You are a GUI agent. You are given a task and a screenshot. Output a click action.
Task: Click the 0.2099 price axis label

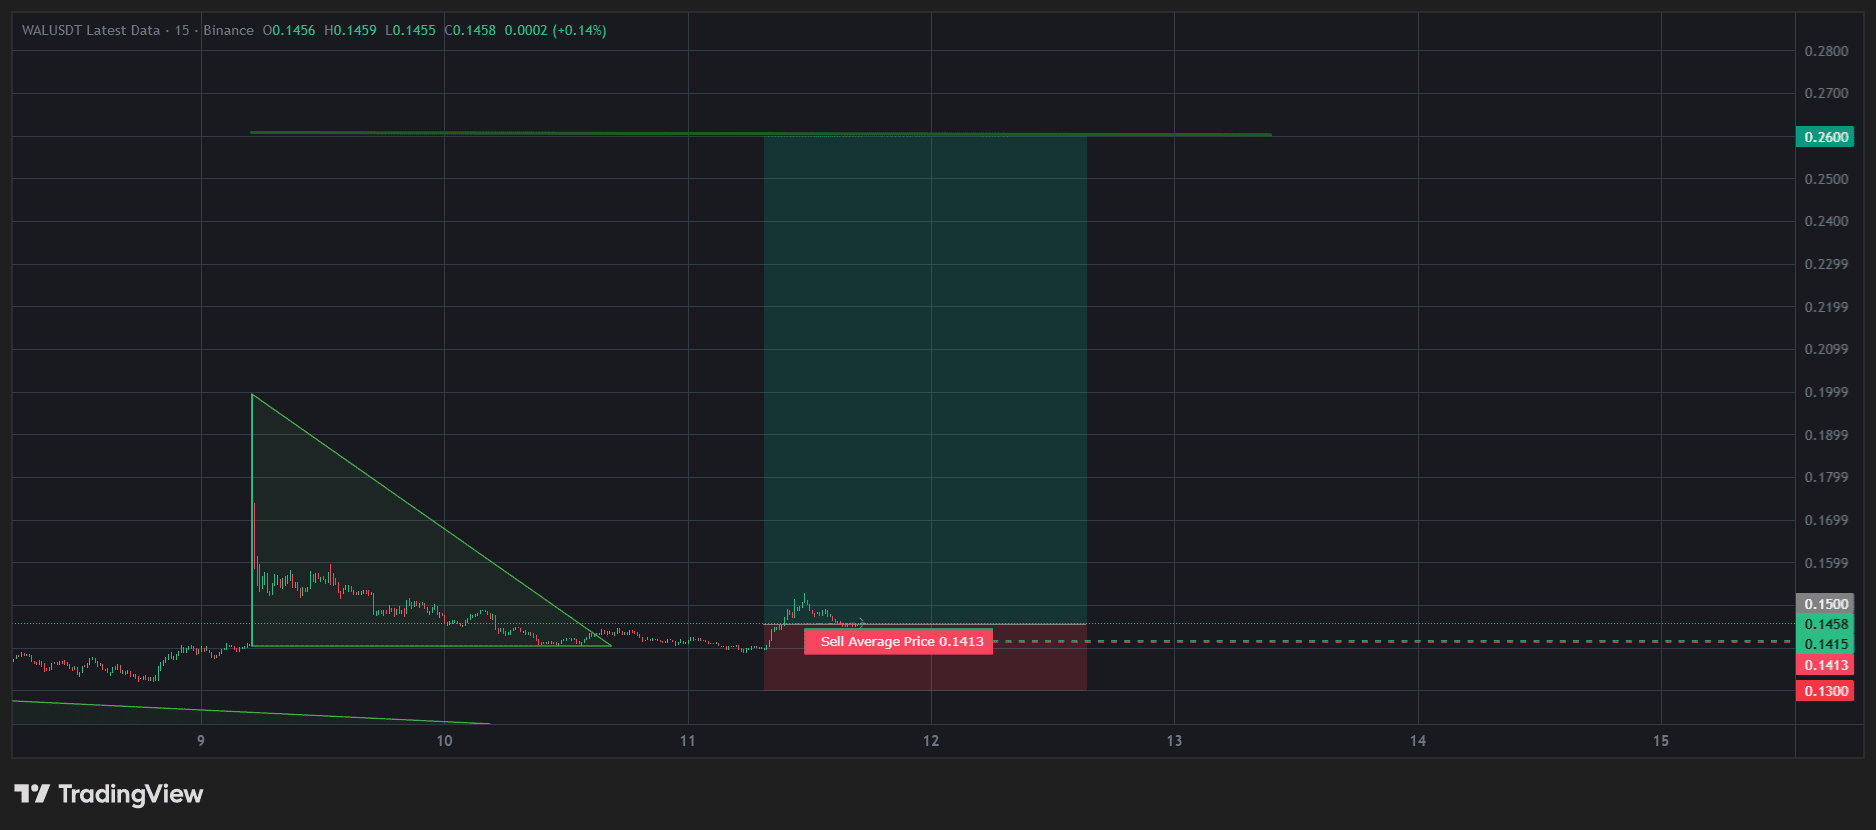pos(1826,349)
